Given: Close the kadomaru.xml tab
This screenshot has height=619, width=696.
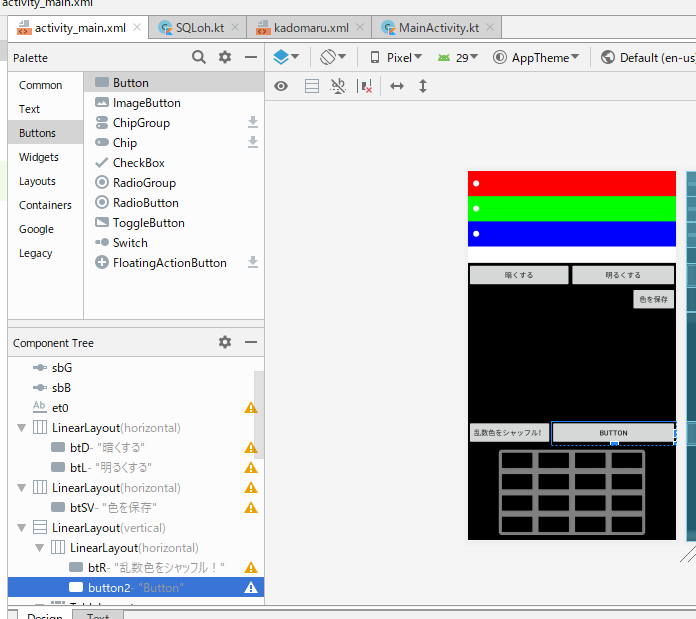Looking at the screenshot, I should click(x=360, y=27).
